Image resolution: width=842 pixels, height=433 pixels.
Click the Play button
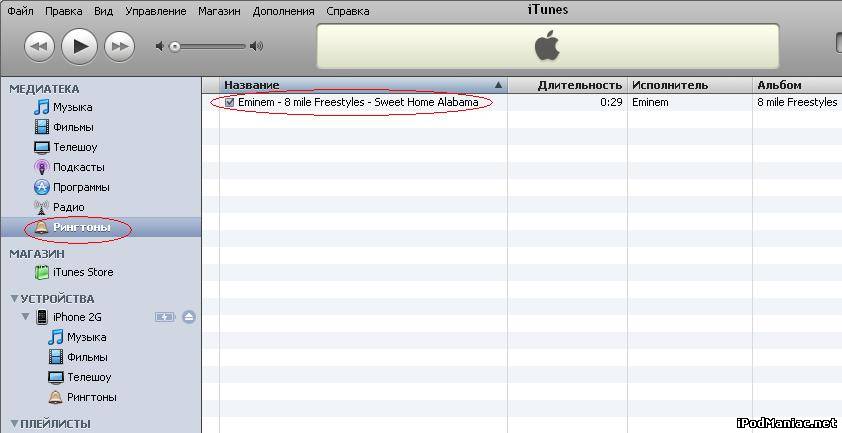tap(79, 47)
